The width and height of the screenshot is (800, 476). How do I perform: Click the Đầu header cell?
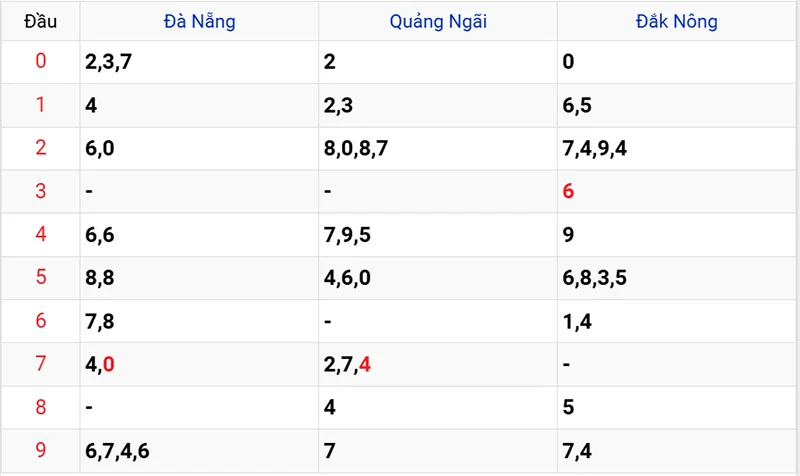(41, 21)
